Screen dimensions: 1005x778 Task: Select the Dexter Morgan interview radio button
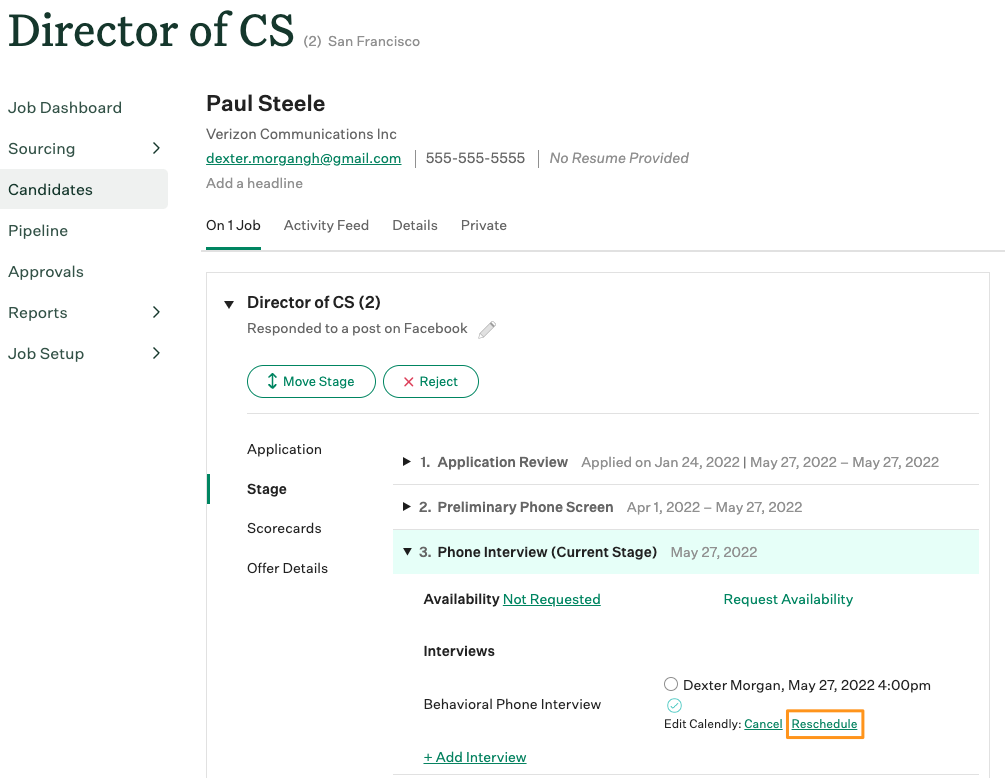pos(671,685)
